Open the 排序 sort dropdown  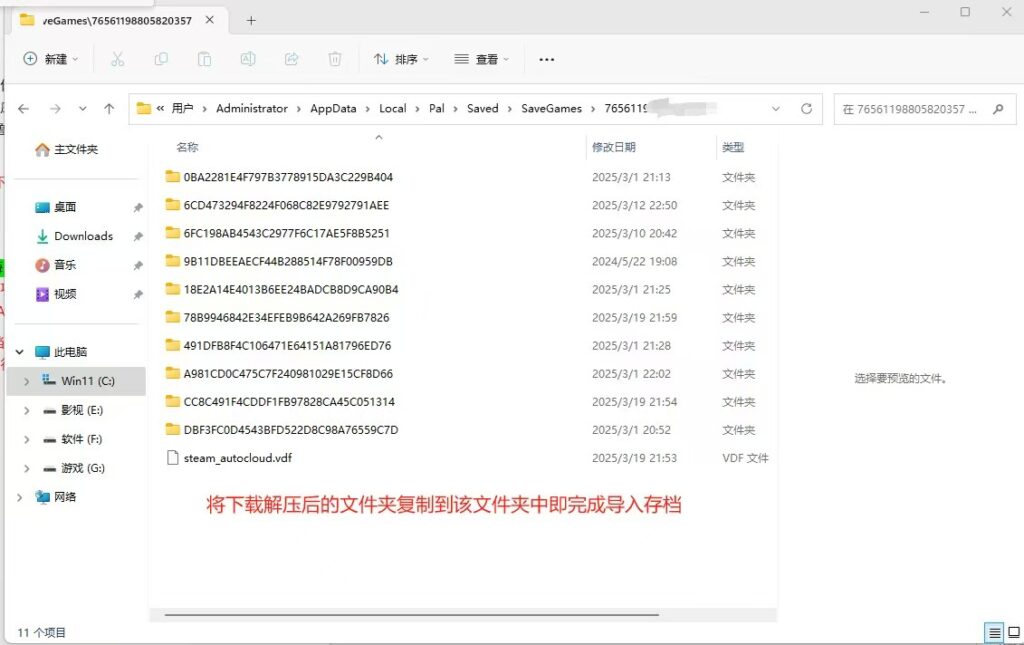click(400, 59)
